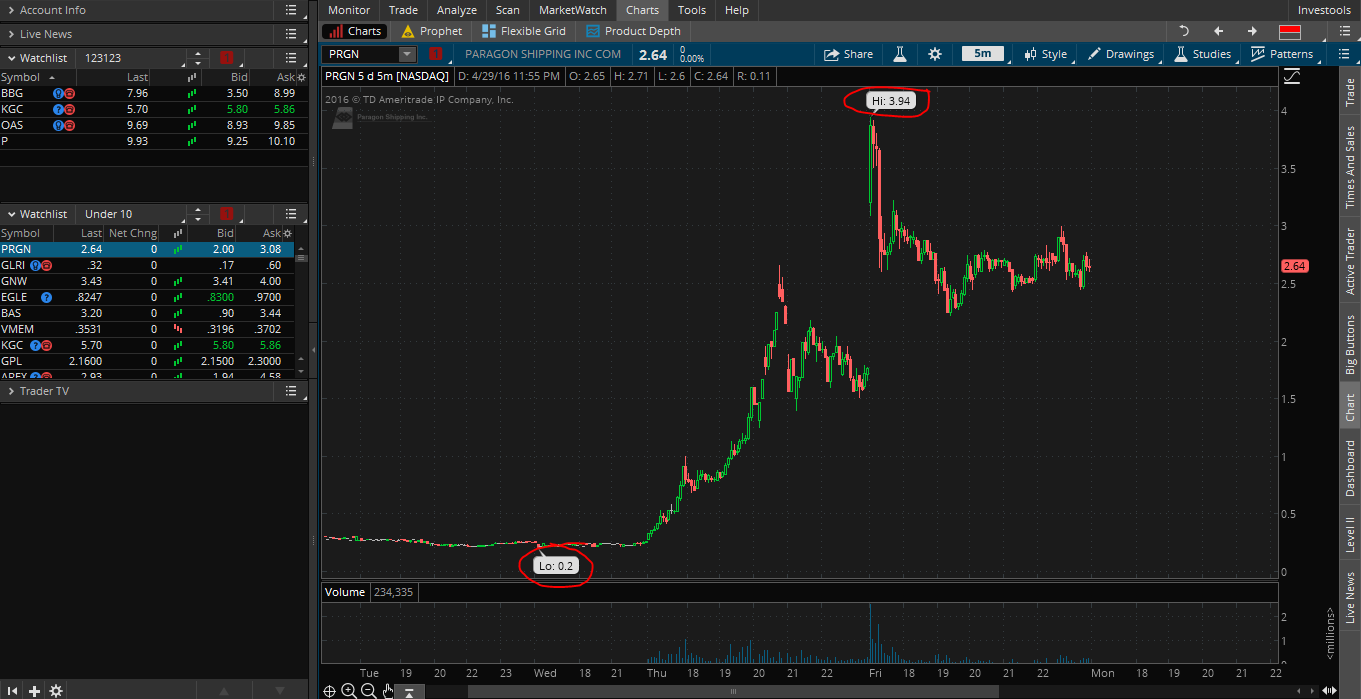Click the question icon in EGLE row
1361x699 pixels.
pos(46,297)
